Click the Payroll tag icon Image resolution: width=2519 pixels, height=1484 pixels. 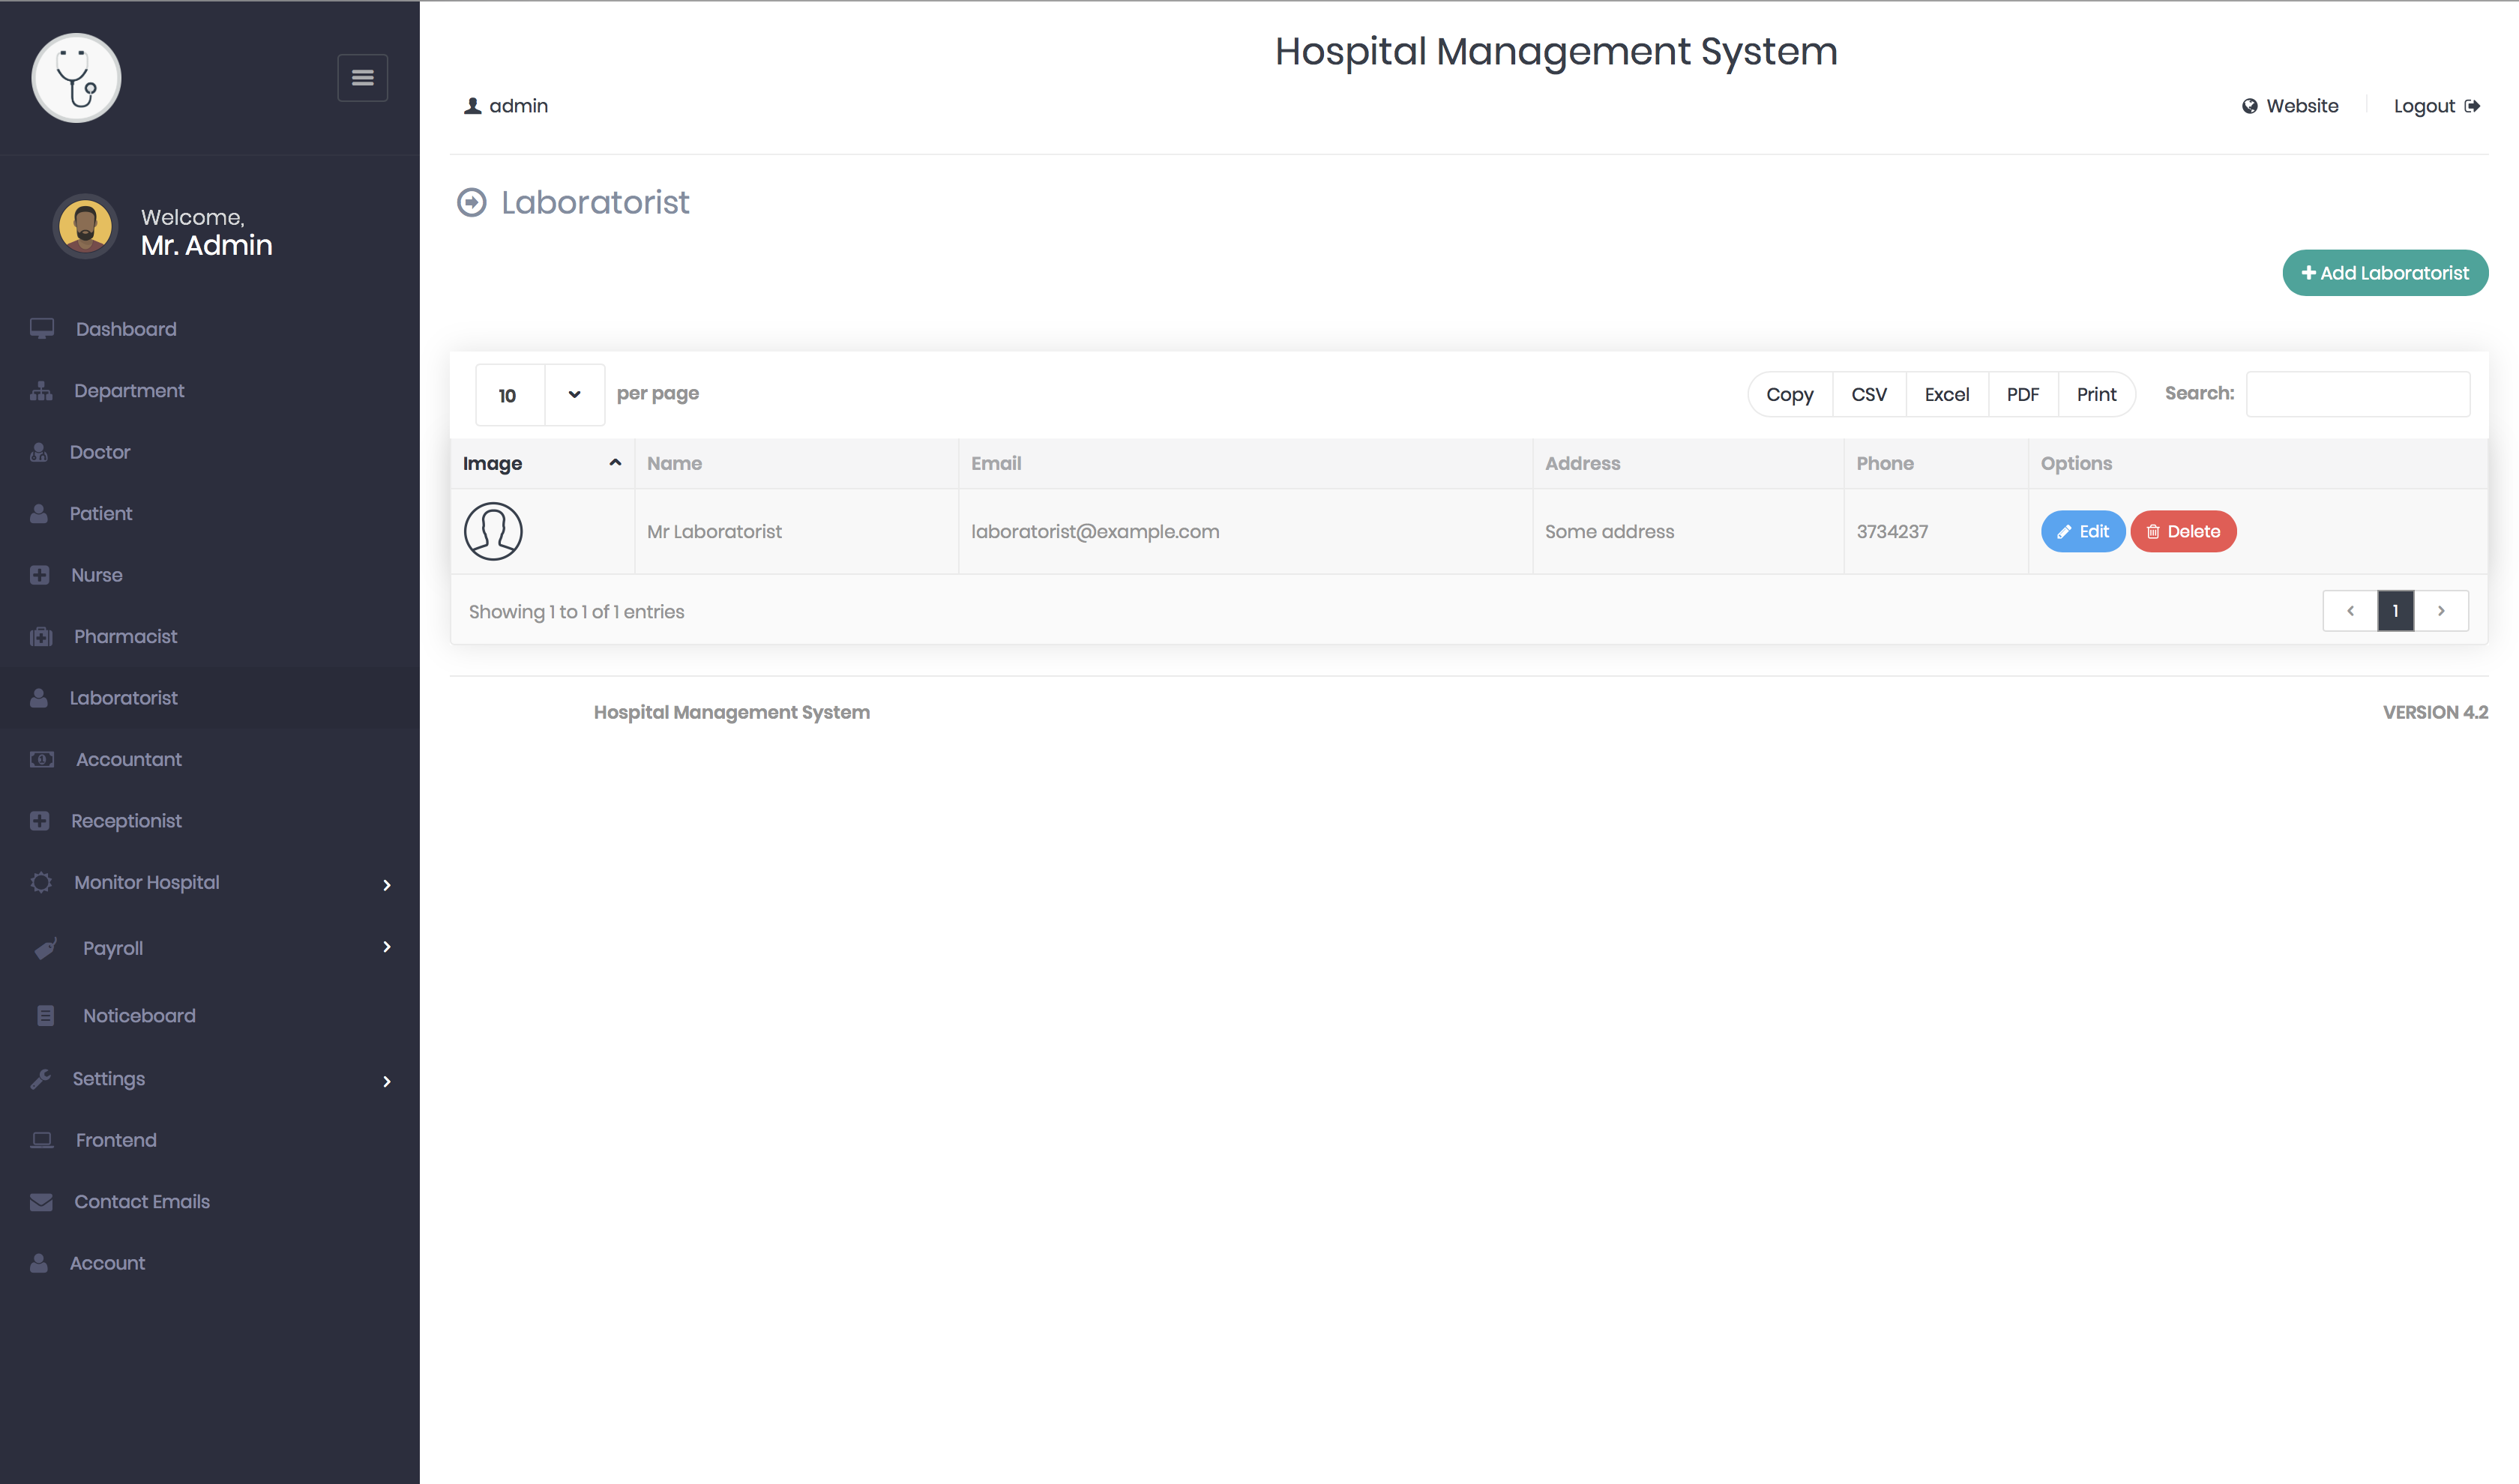pos(46,948)
